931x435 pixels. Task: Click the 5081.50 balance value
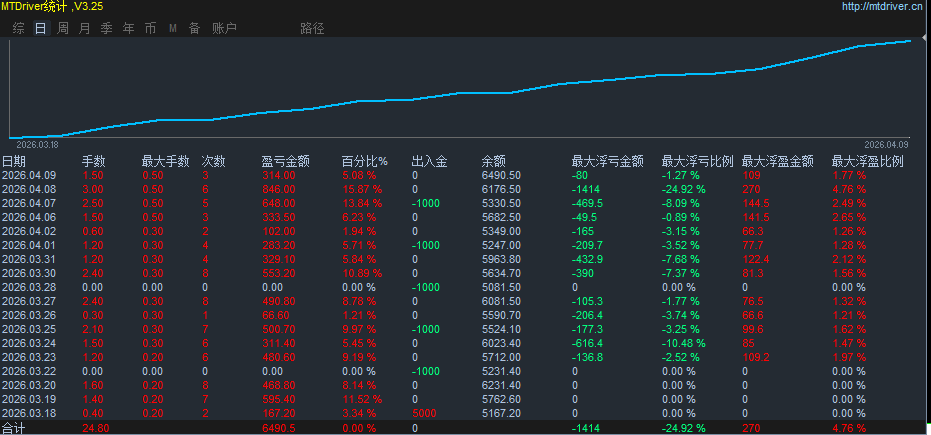point(501,287)
